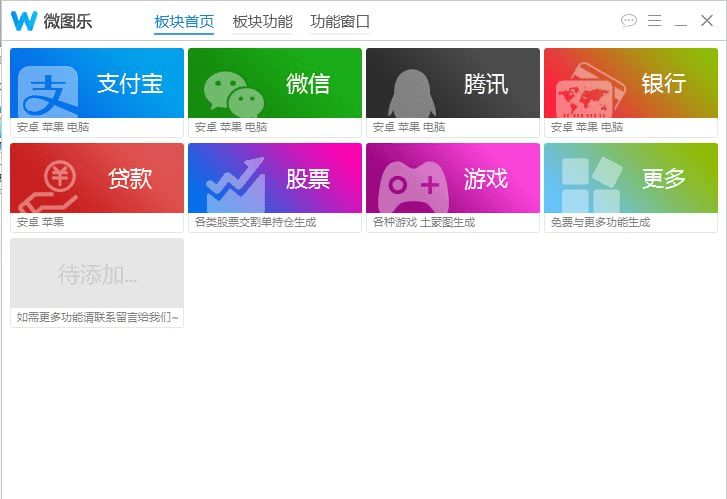
Task: Open the 微信 tile label
Action: [x=308, y=84]
